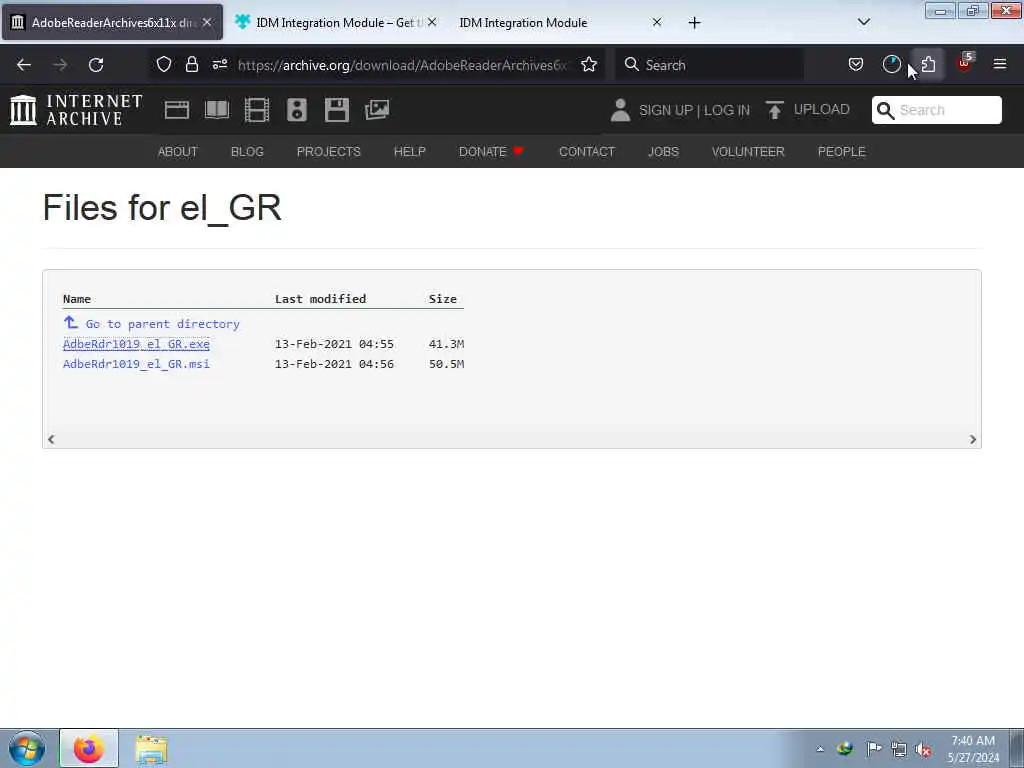Viewport: 1024px width, 768px height.
Task: Switch to IDM Integration Module – Get tab
Action: pos(336,22)
